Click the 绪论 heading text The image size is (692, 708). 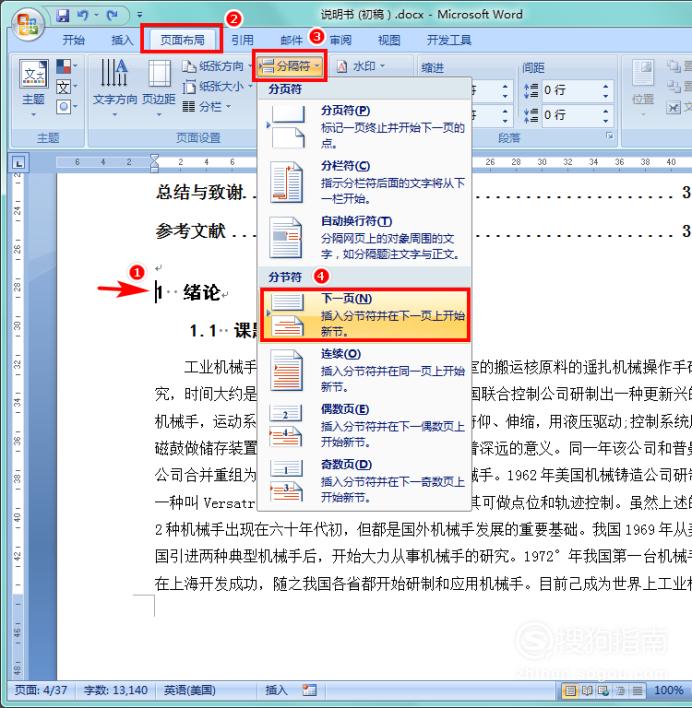[x=202, y=292]
